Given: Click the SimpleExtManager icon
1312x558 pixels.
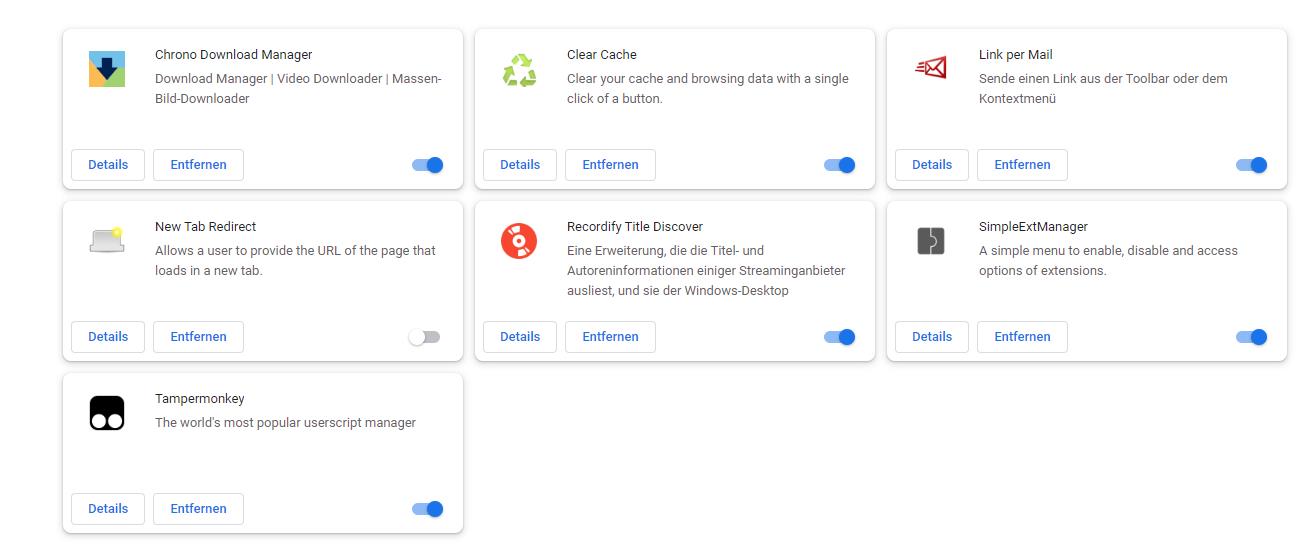Looking at the screenshot, I should [x=931, y=241].
